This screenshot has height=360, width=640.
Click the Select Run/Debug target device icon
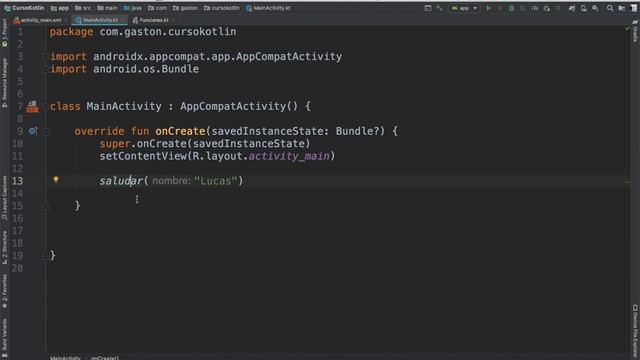(x=427, y=8)
